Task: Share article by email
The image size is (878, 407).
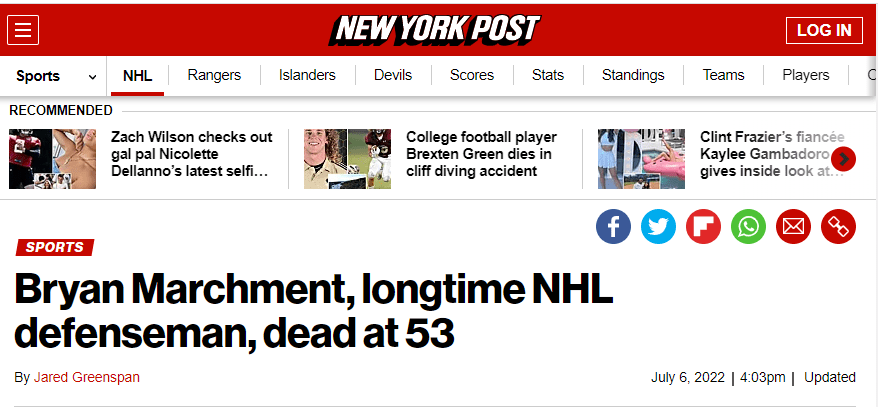Action: [793, 227]
